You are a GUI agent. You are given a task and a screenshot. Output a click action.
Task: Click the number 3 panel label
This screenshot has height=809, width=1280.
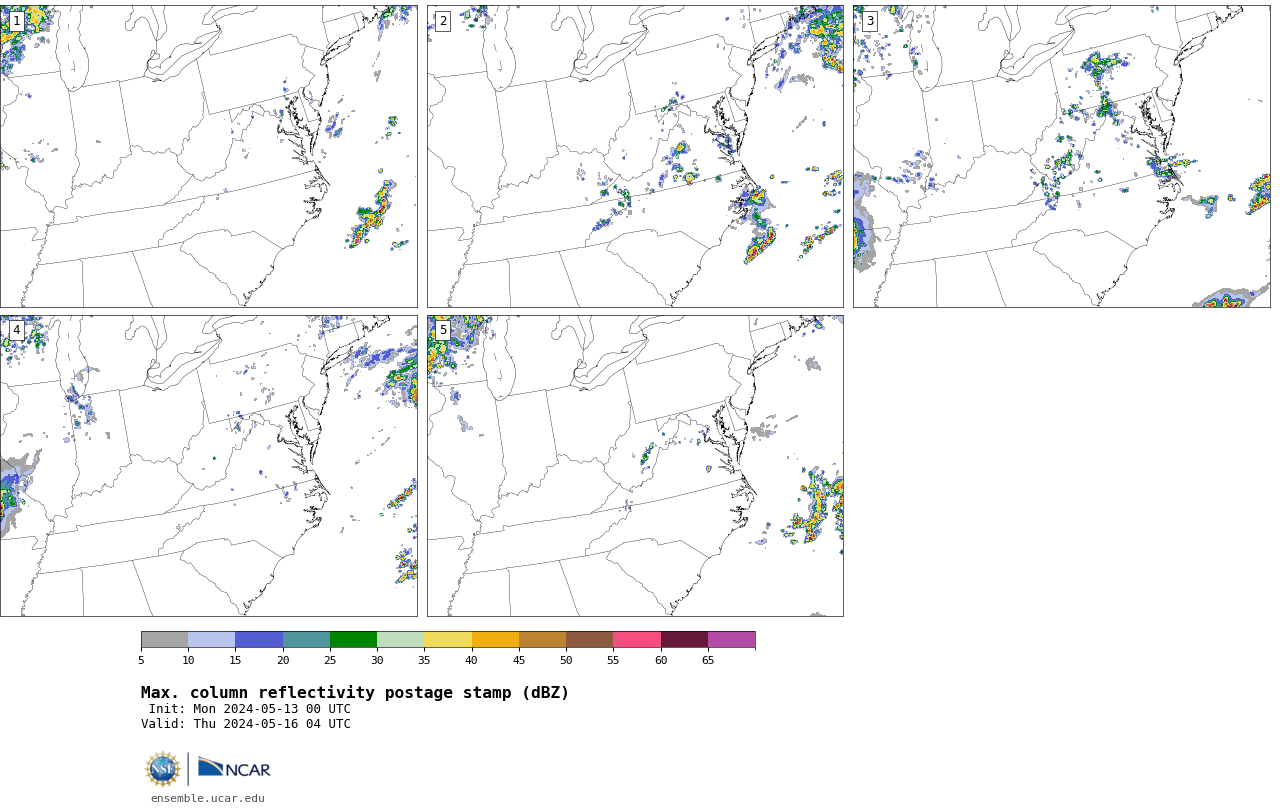pos(869,21)
